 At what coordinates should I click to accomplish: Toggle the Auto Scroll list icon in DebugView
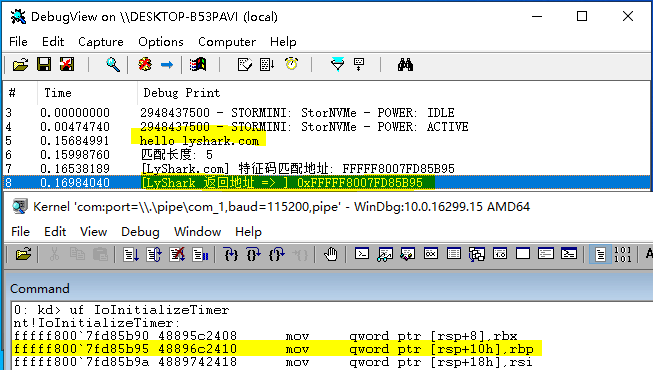pos(267,65)
